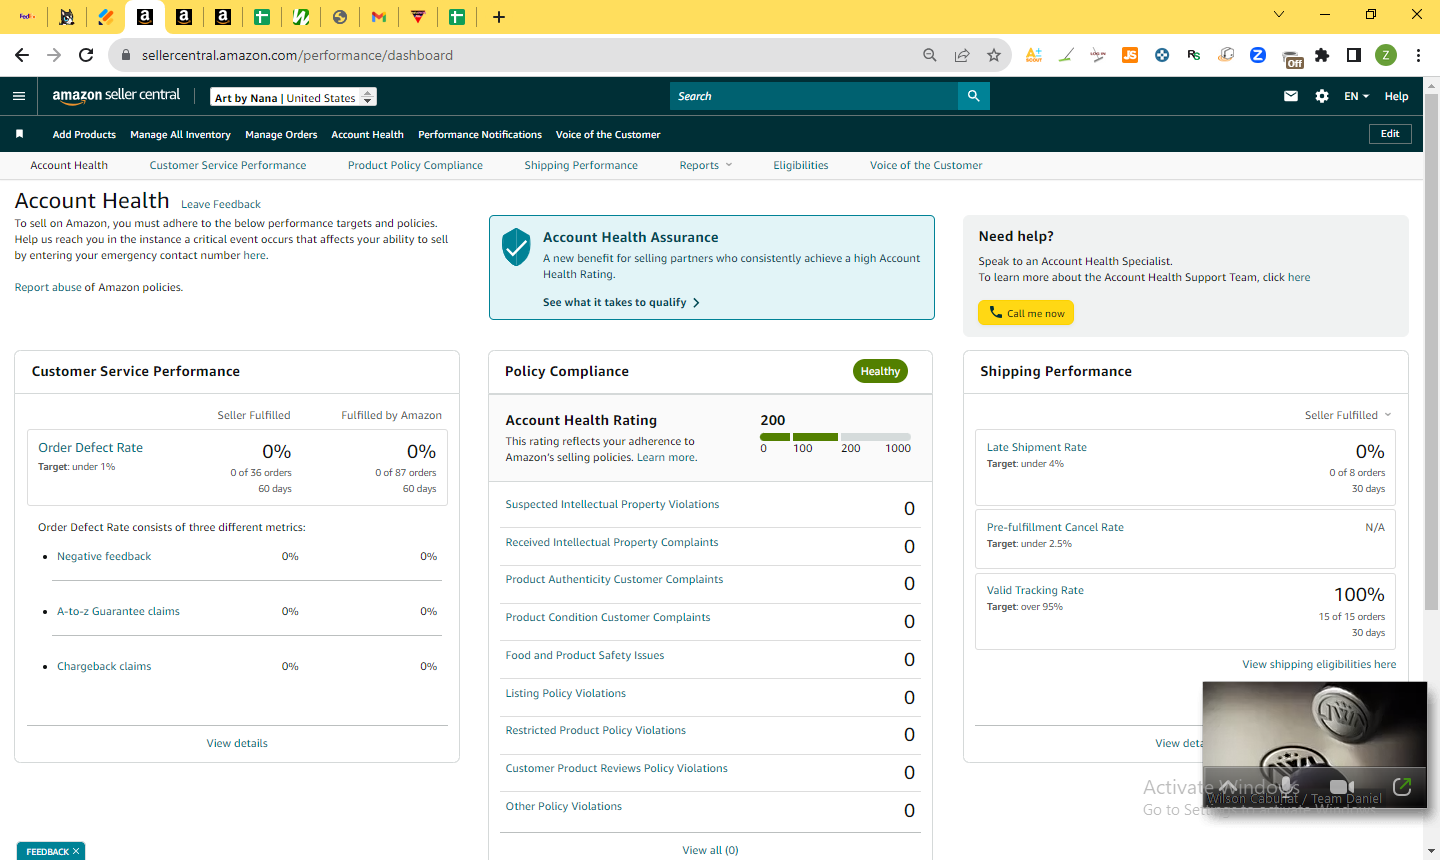Viewport: 1440px width, 860px height.
Task: Open the Art by Nana store selector
Action: pyautogui.click(x=294, y=97)
